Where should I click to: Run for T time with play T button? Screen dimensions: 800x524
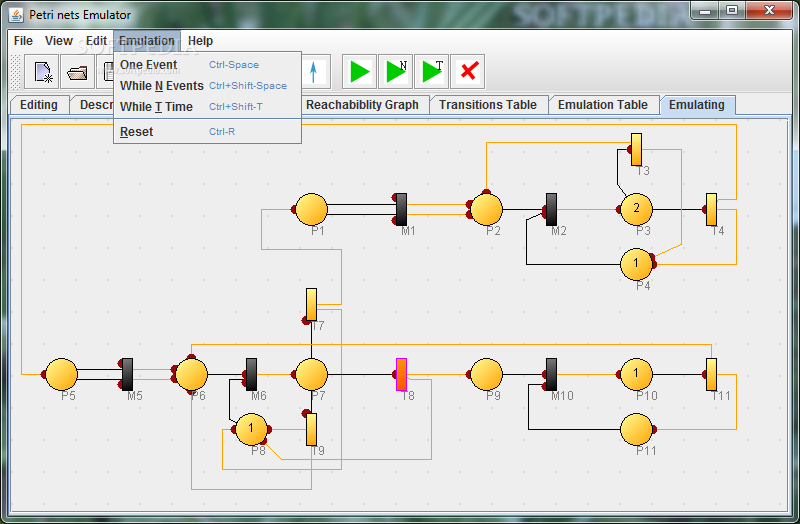click(x=432, y=72)
